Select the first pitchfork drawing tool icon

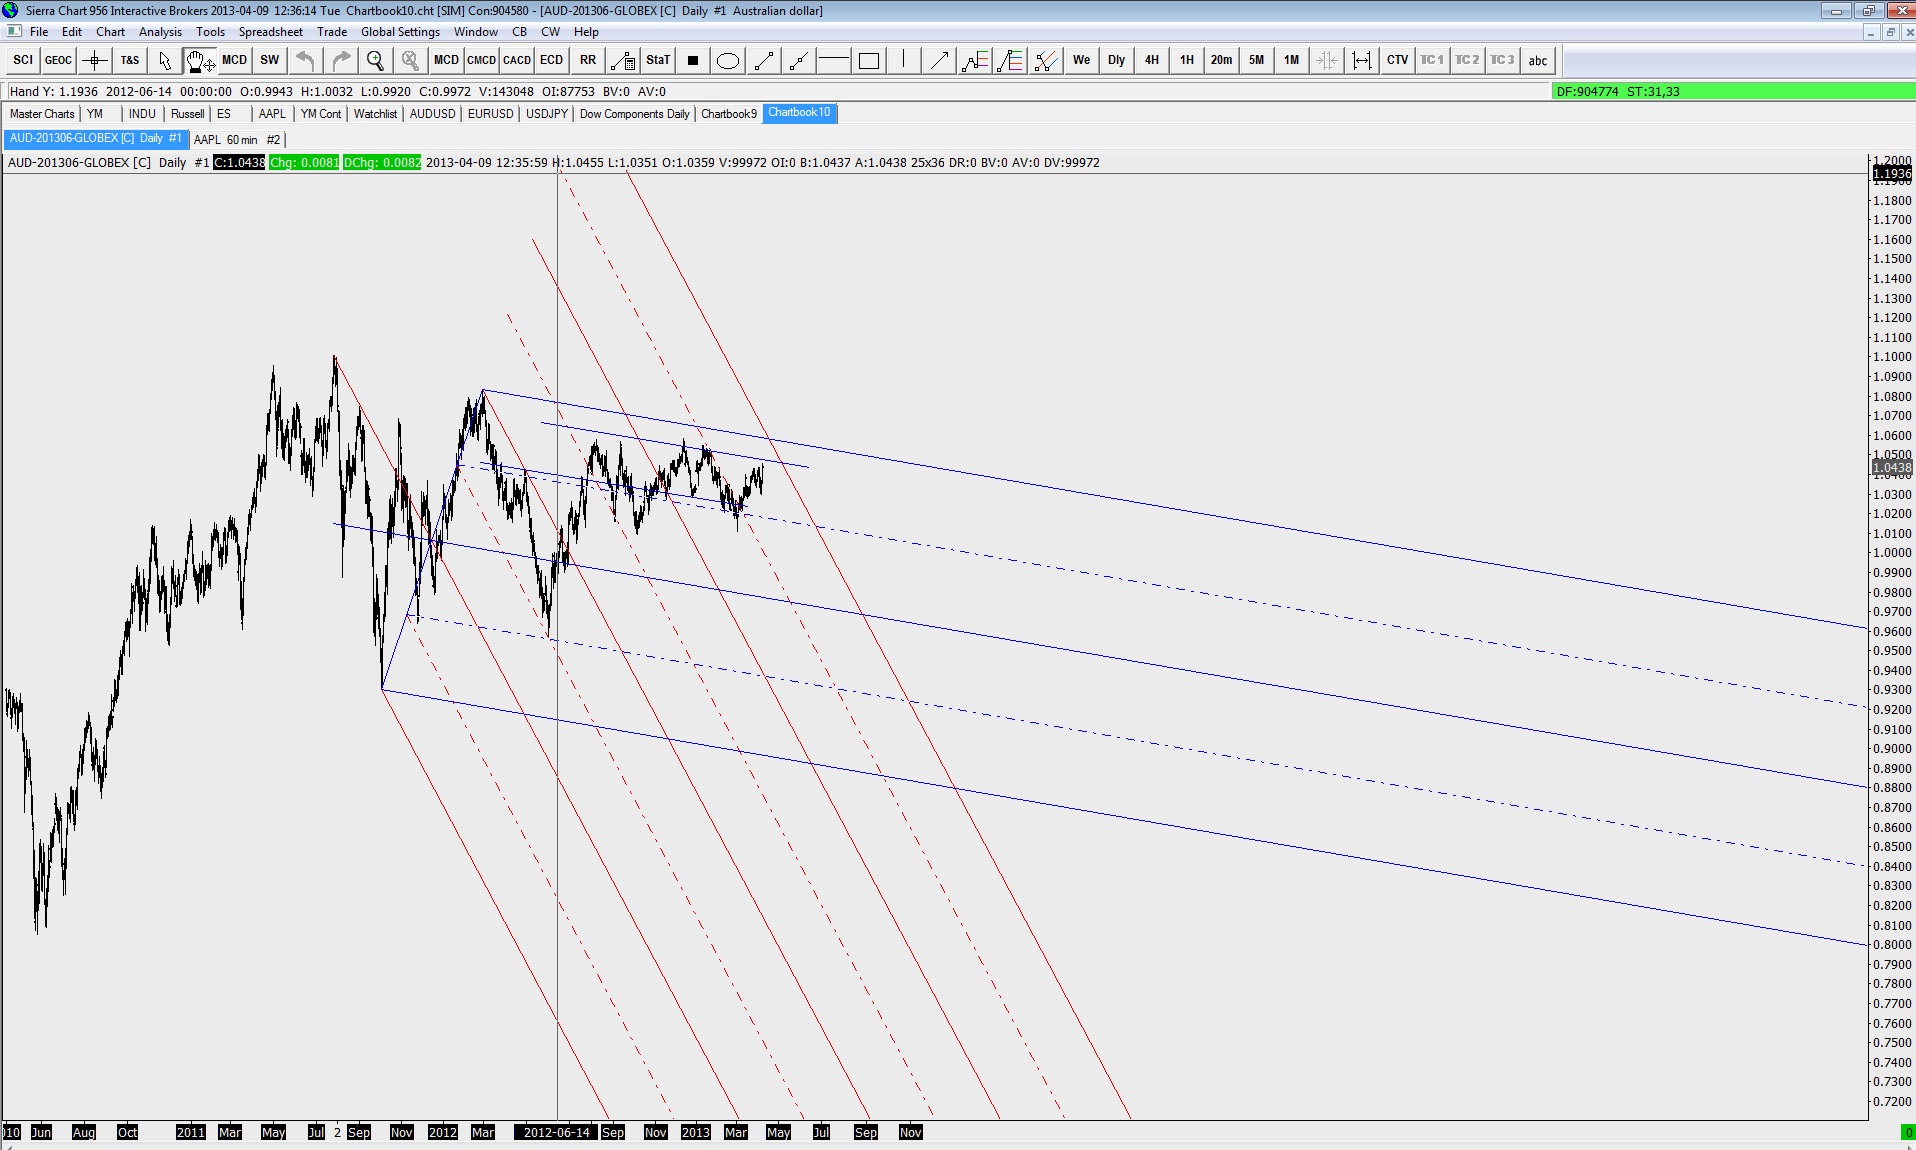click(975, 60)
